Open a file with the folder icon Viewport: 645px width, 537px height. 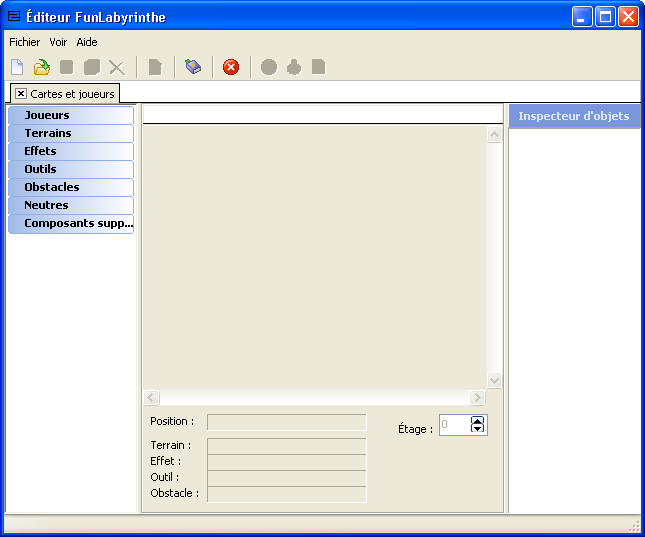(42, 67)
